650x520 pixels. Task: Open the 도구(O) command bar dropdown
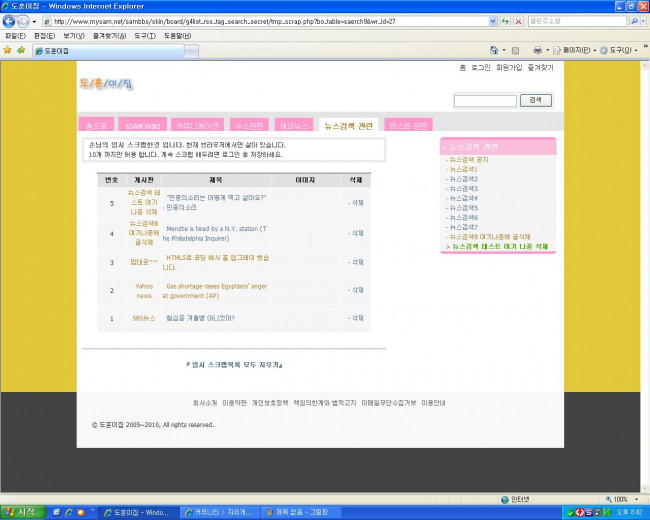tap(619, 50)
